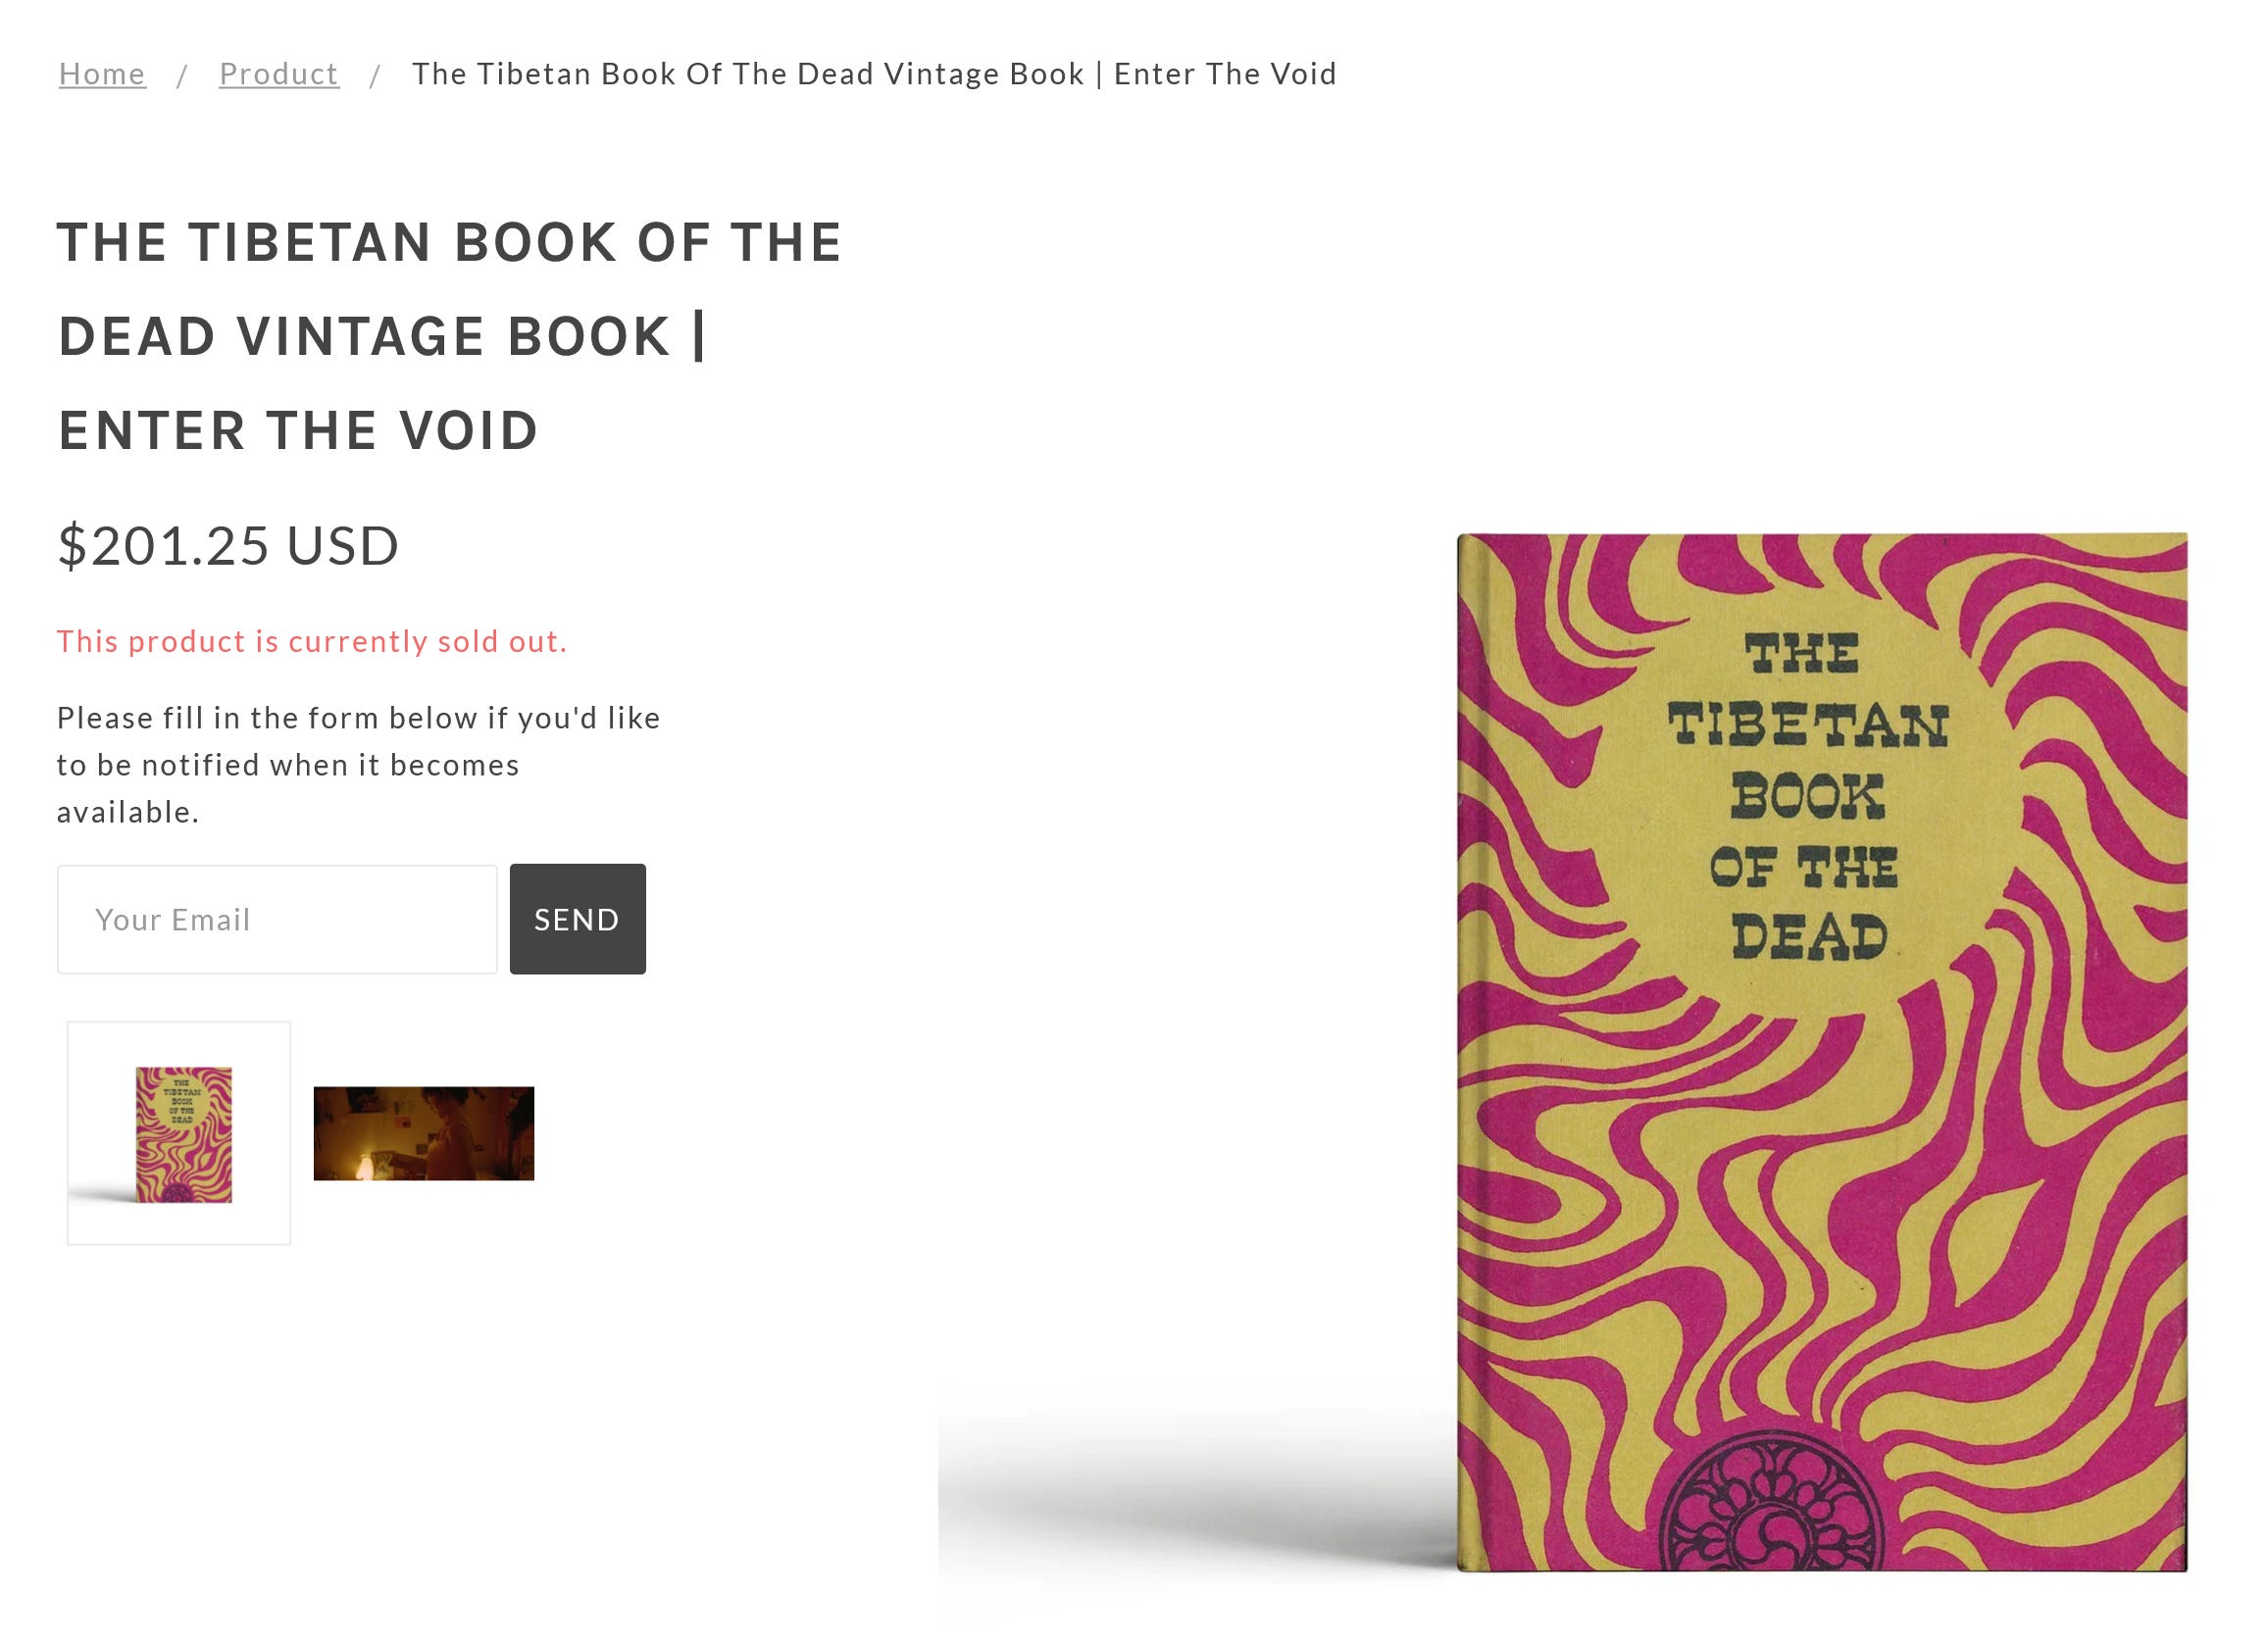Click the first breadcrumb slash separator
Screen dimensions: 2268x1649
click(x=182, y=76)
